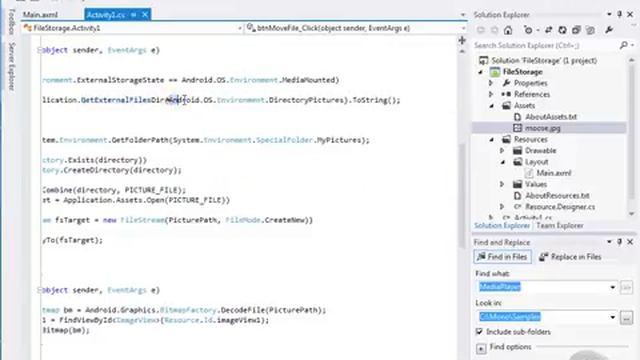The width and height of the screenshot is (640, 360).
Task: Click the References node icon
Action: click(506, 94)
